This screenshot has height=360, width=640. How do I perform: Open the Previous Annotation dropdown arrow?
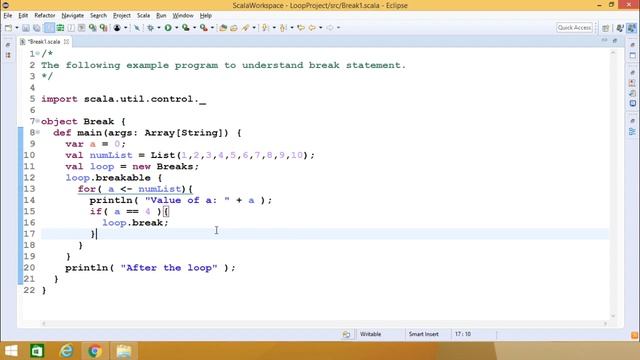[292, 28]
